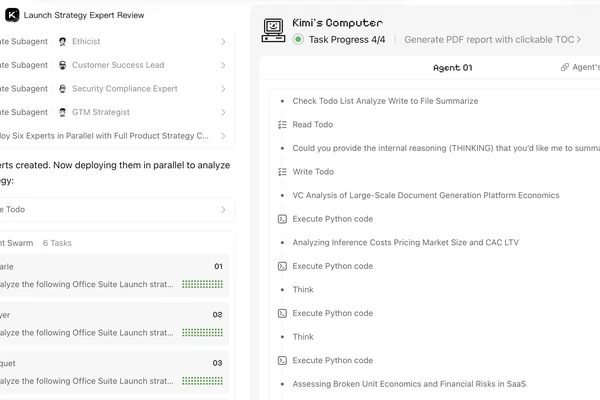
Task: Expand the Ethicist subagent row chevron
Action: click(223, 42)
